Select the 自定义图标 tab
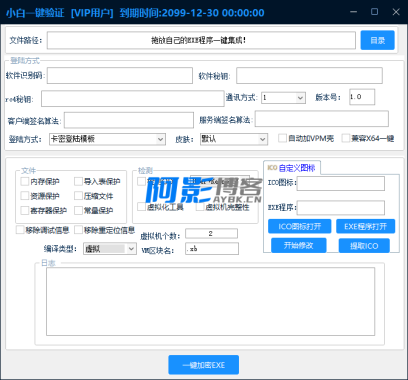This screenshot has width=408, height=380. (x=292, y=168)
